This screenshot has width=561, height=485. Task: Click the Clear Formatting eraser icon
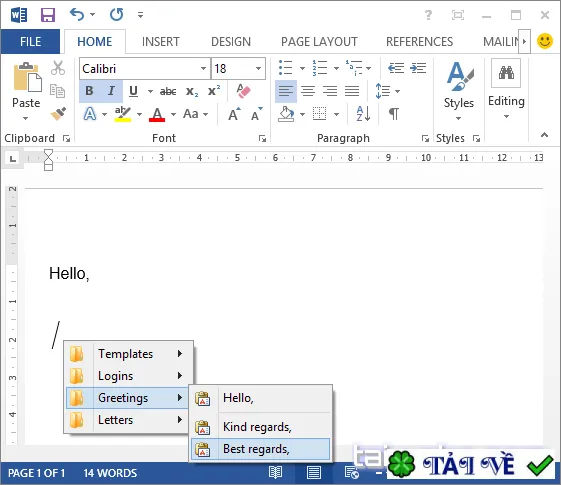(x=243, y=91)
